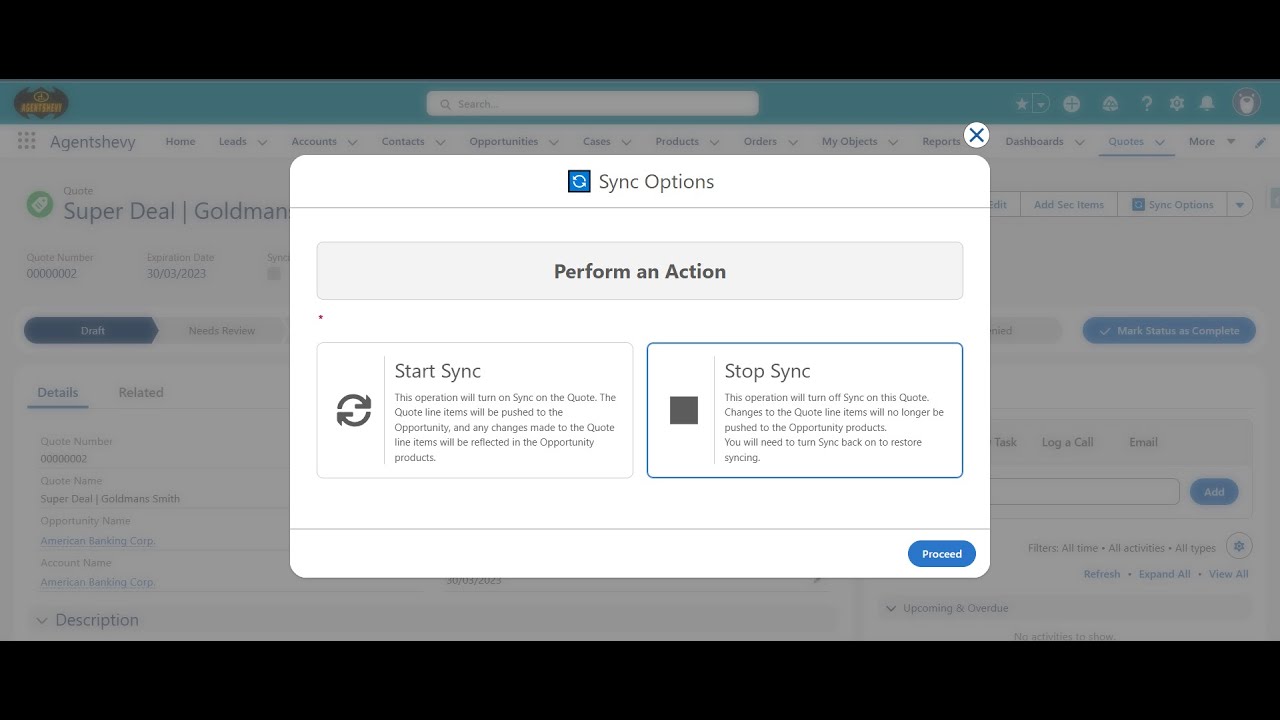Open the favorites list dropdown arrow
Viewport: 1280px width, 720px height.
(x=1041, y=104)
